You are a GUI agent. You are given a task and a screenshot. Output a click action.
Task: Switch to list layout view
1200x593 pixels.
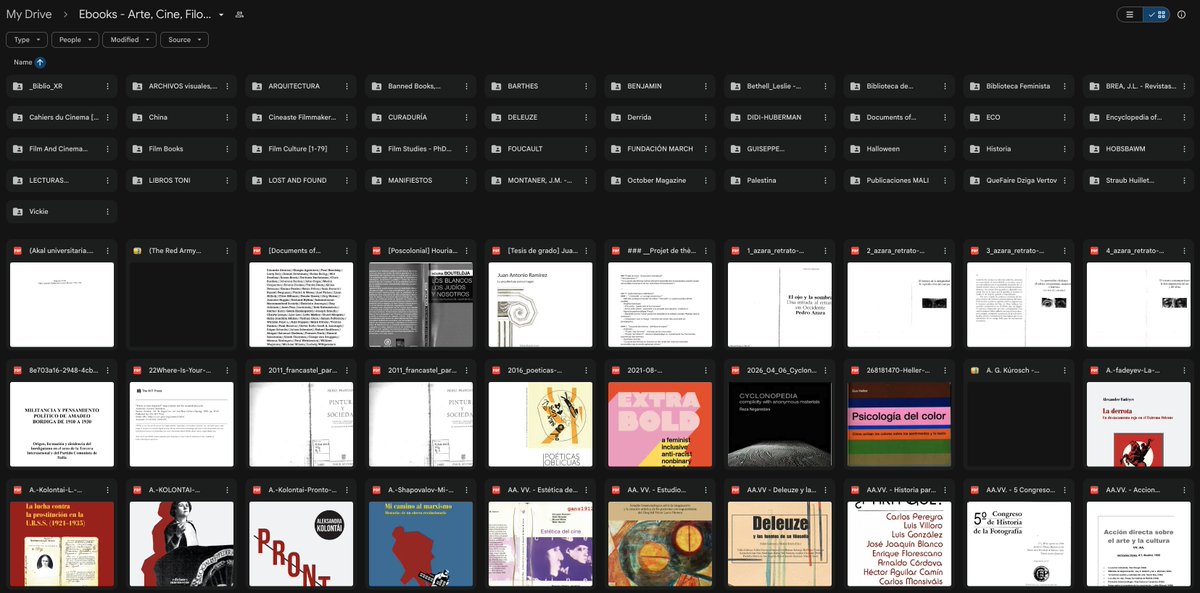point(1130,15)
